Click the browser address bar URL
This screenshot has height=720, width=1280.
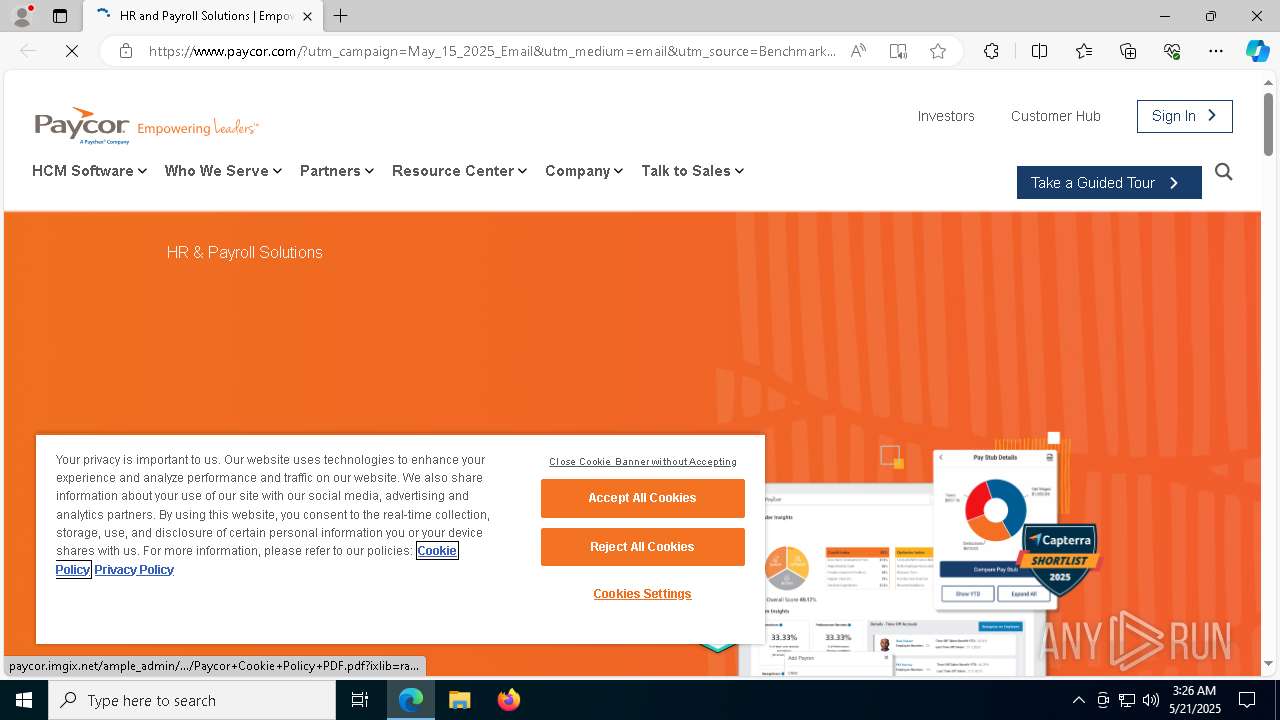click(492, 51)
